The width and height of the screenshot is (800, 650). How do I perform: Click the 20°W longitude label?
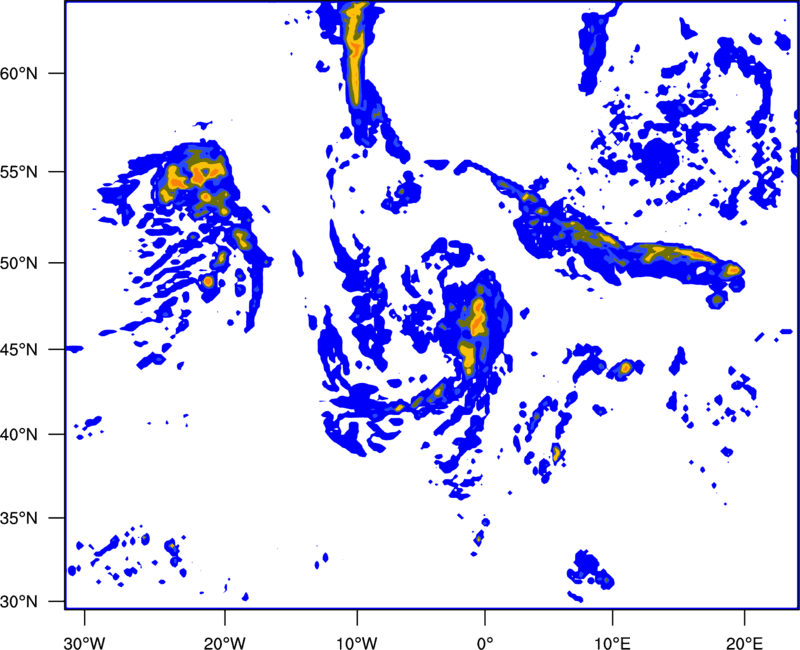224,643
